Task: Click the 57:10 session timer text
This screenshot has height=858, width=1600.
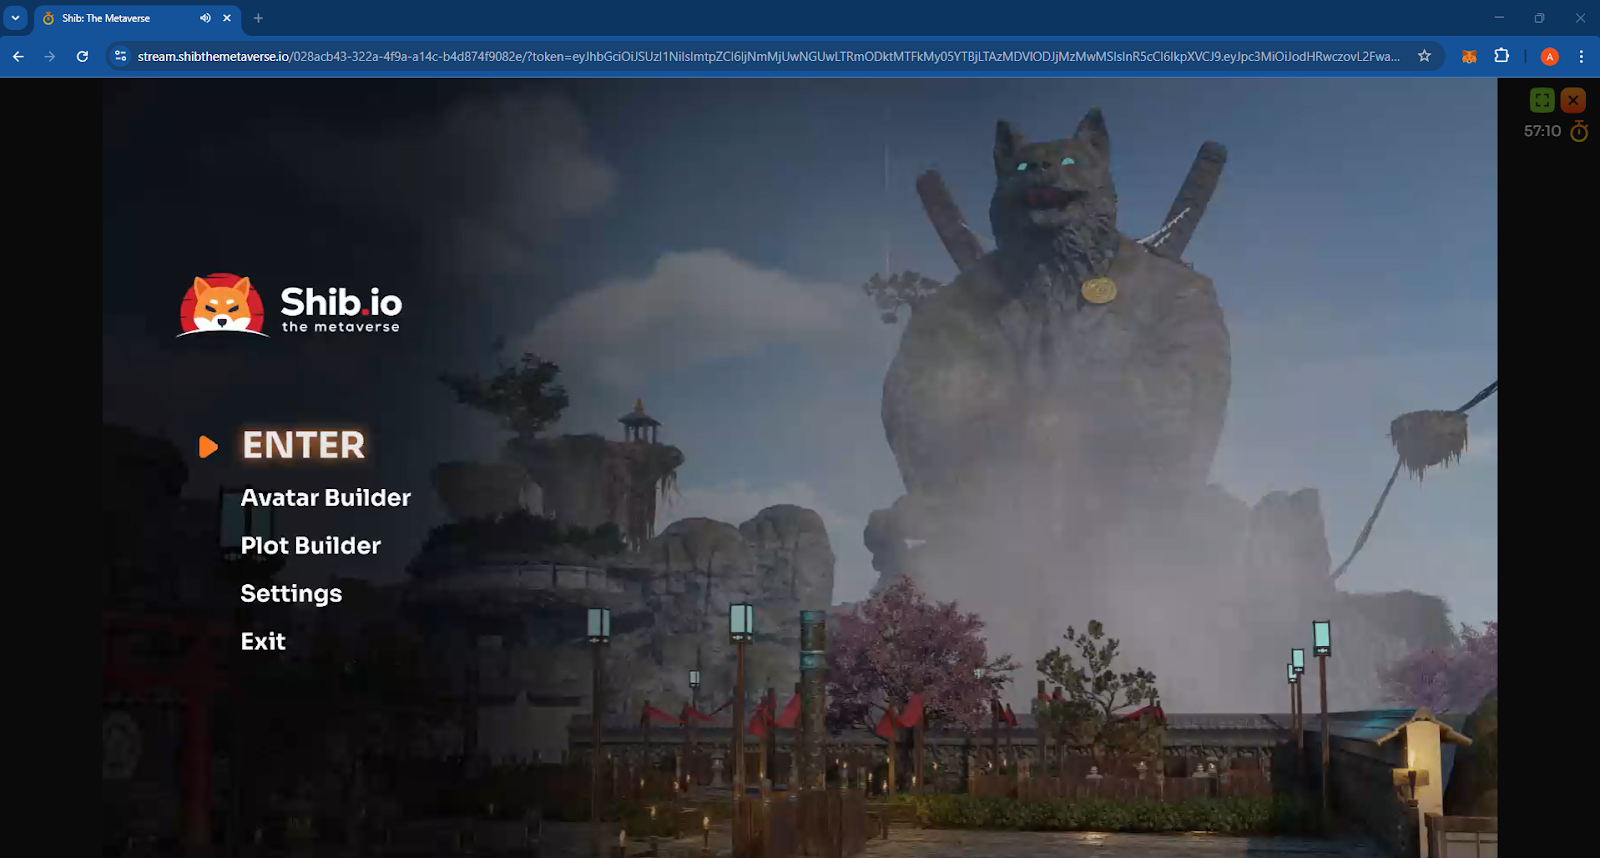Action: coord(1542,131)
